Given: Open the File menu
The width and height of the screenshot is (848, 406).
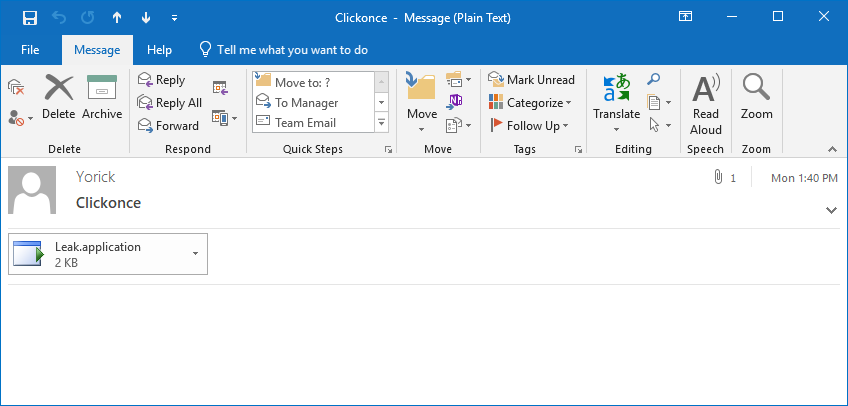Looking at the screenshot, I should pos(30,49).
